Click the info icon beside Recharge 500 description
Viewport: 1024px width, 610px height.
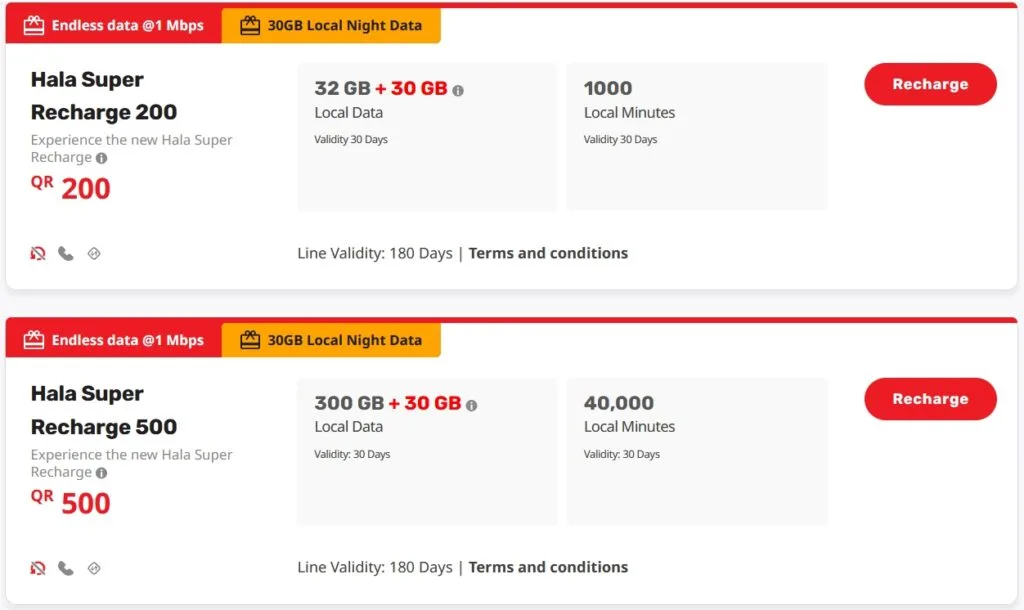(x=101, y=473)
